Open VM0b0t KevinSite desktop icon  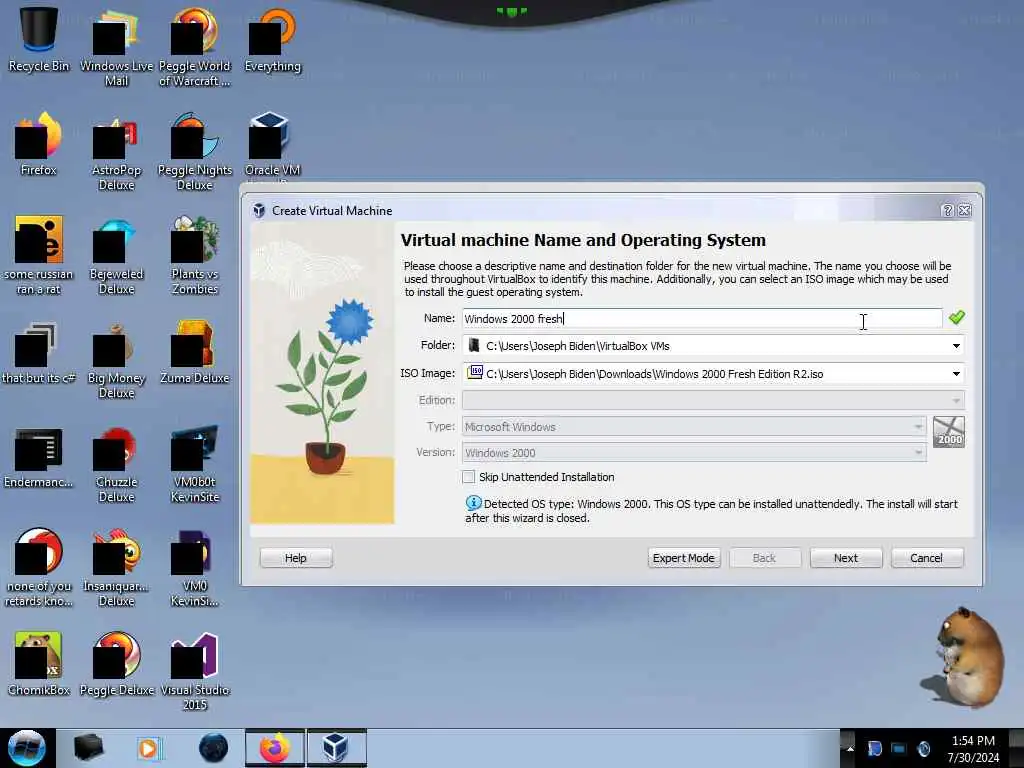tap(195, 464)
